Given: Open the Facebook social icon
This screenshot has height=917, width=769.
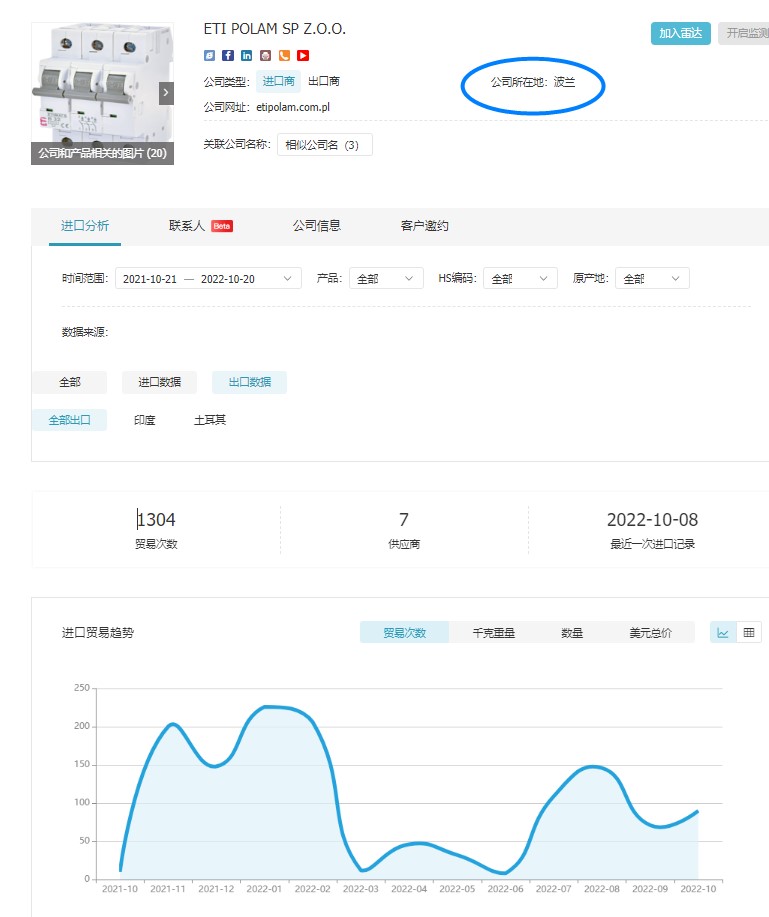Looking at the screenshot, I should [x=228, y=56].
